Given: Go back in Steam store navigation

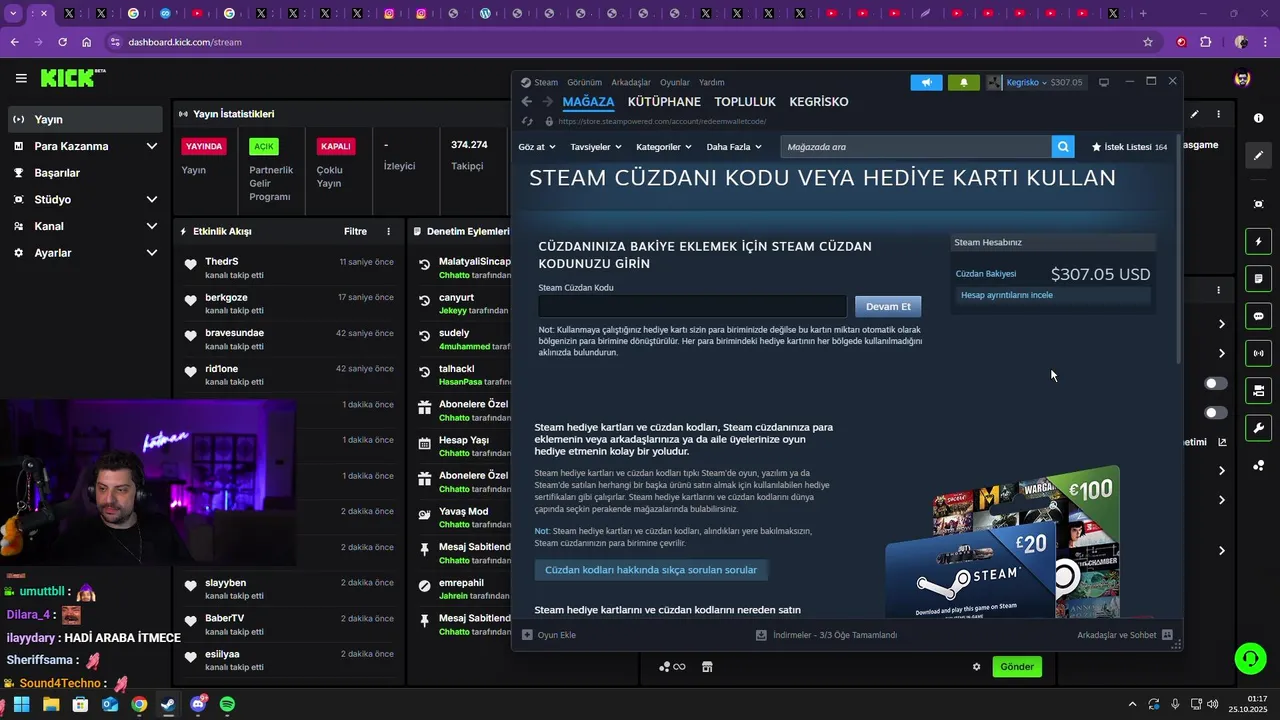Looking at the screenshot, I should (x=527, y=102).
